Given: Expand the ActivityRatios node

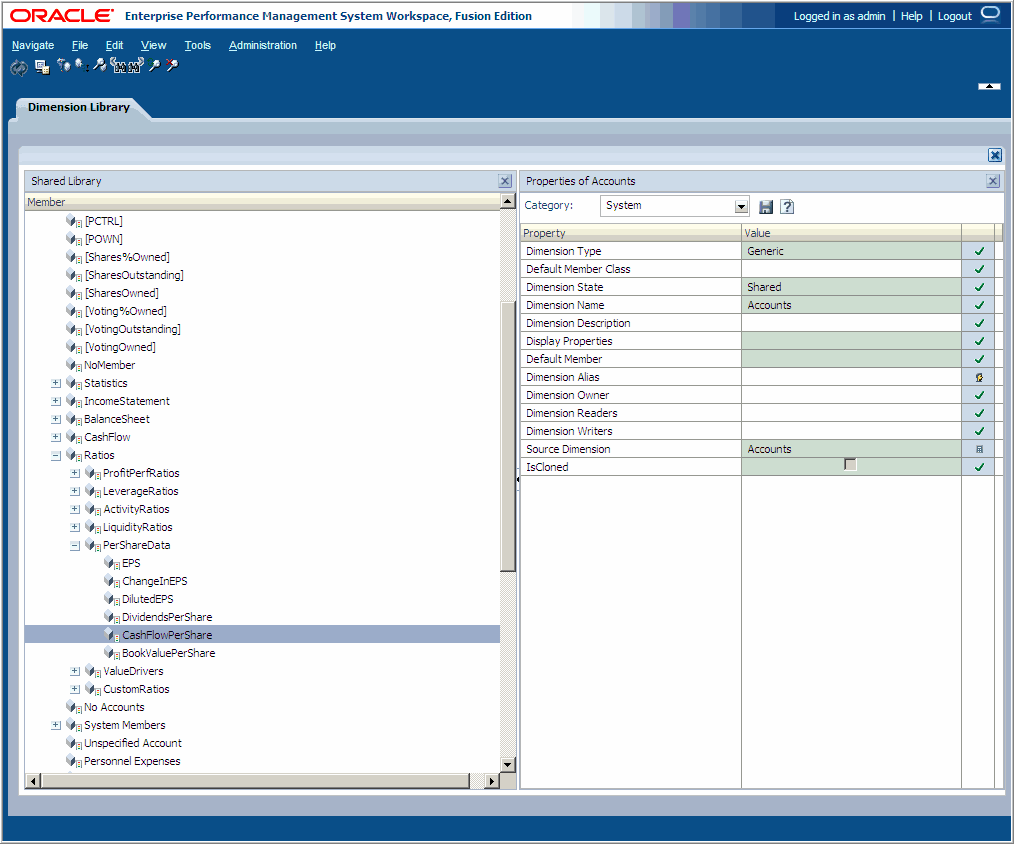Looking at the screenshot, I should pyautogui.click(x=75, y=510).
